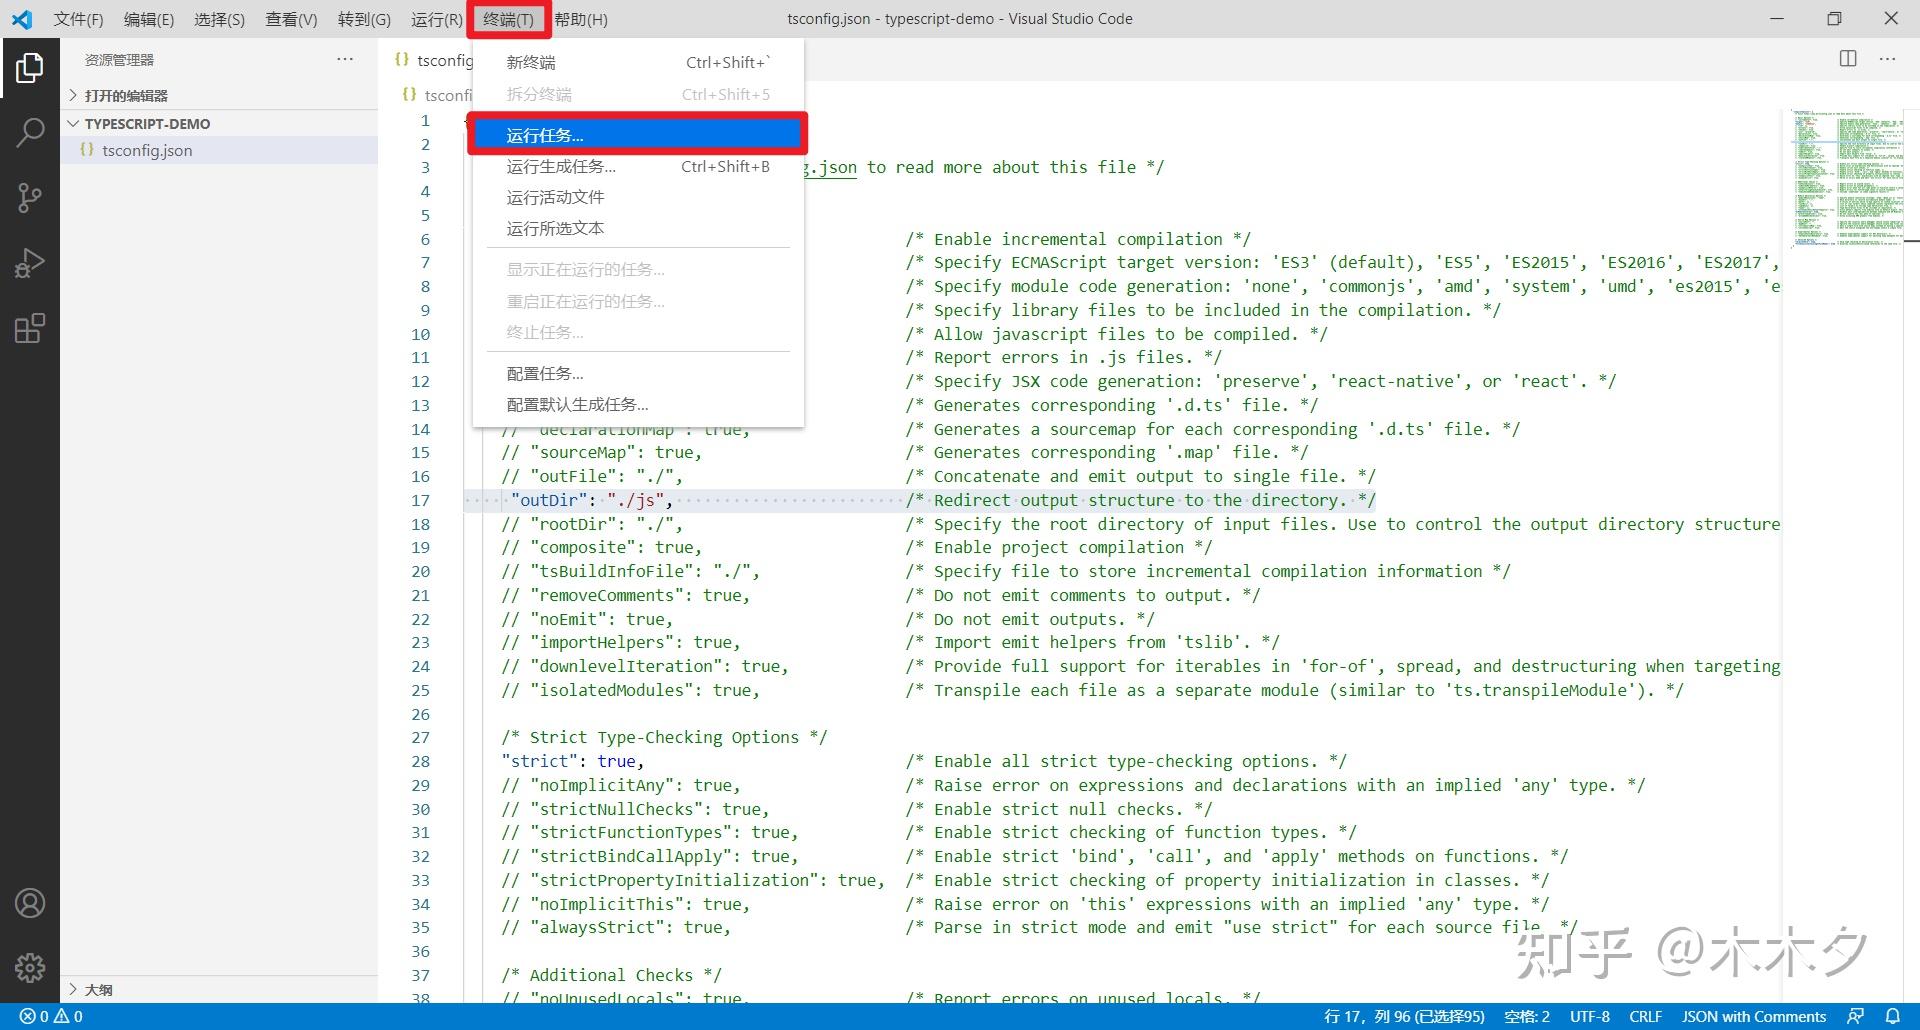
Task: Change language mode JSON with Comments
Action: (x=1753, y=1016)
